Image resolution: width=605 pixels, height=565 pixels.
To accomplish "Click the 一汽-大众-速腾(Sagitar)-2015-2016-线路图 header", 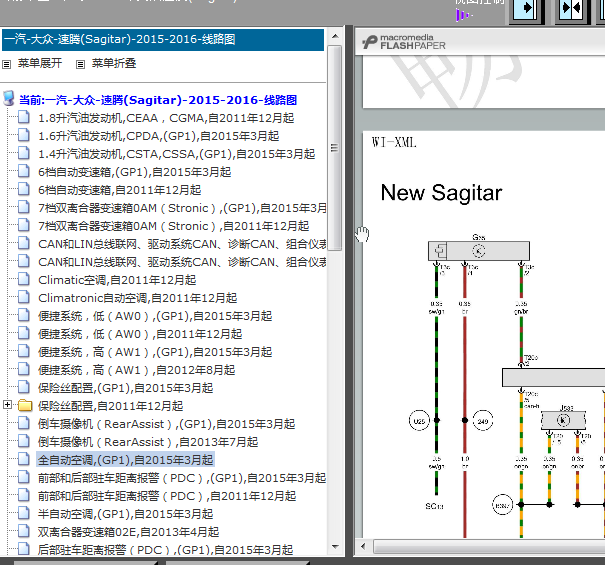I will 163,40.
